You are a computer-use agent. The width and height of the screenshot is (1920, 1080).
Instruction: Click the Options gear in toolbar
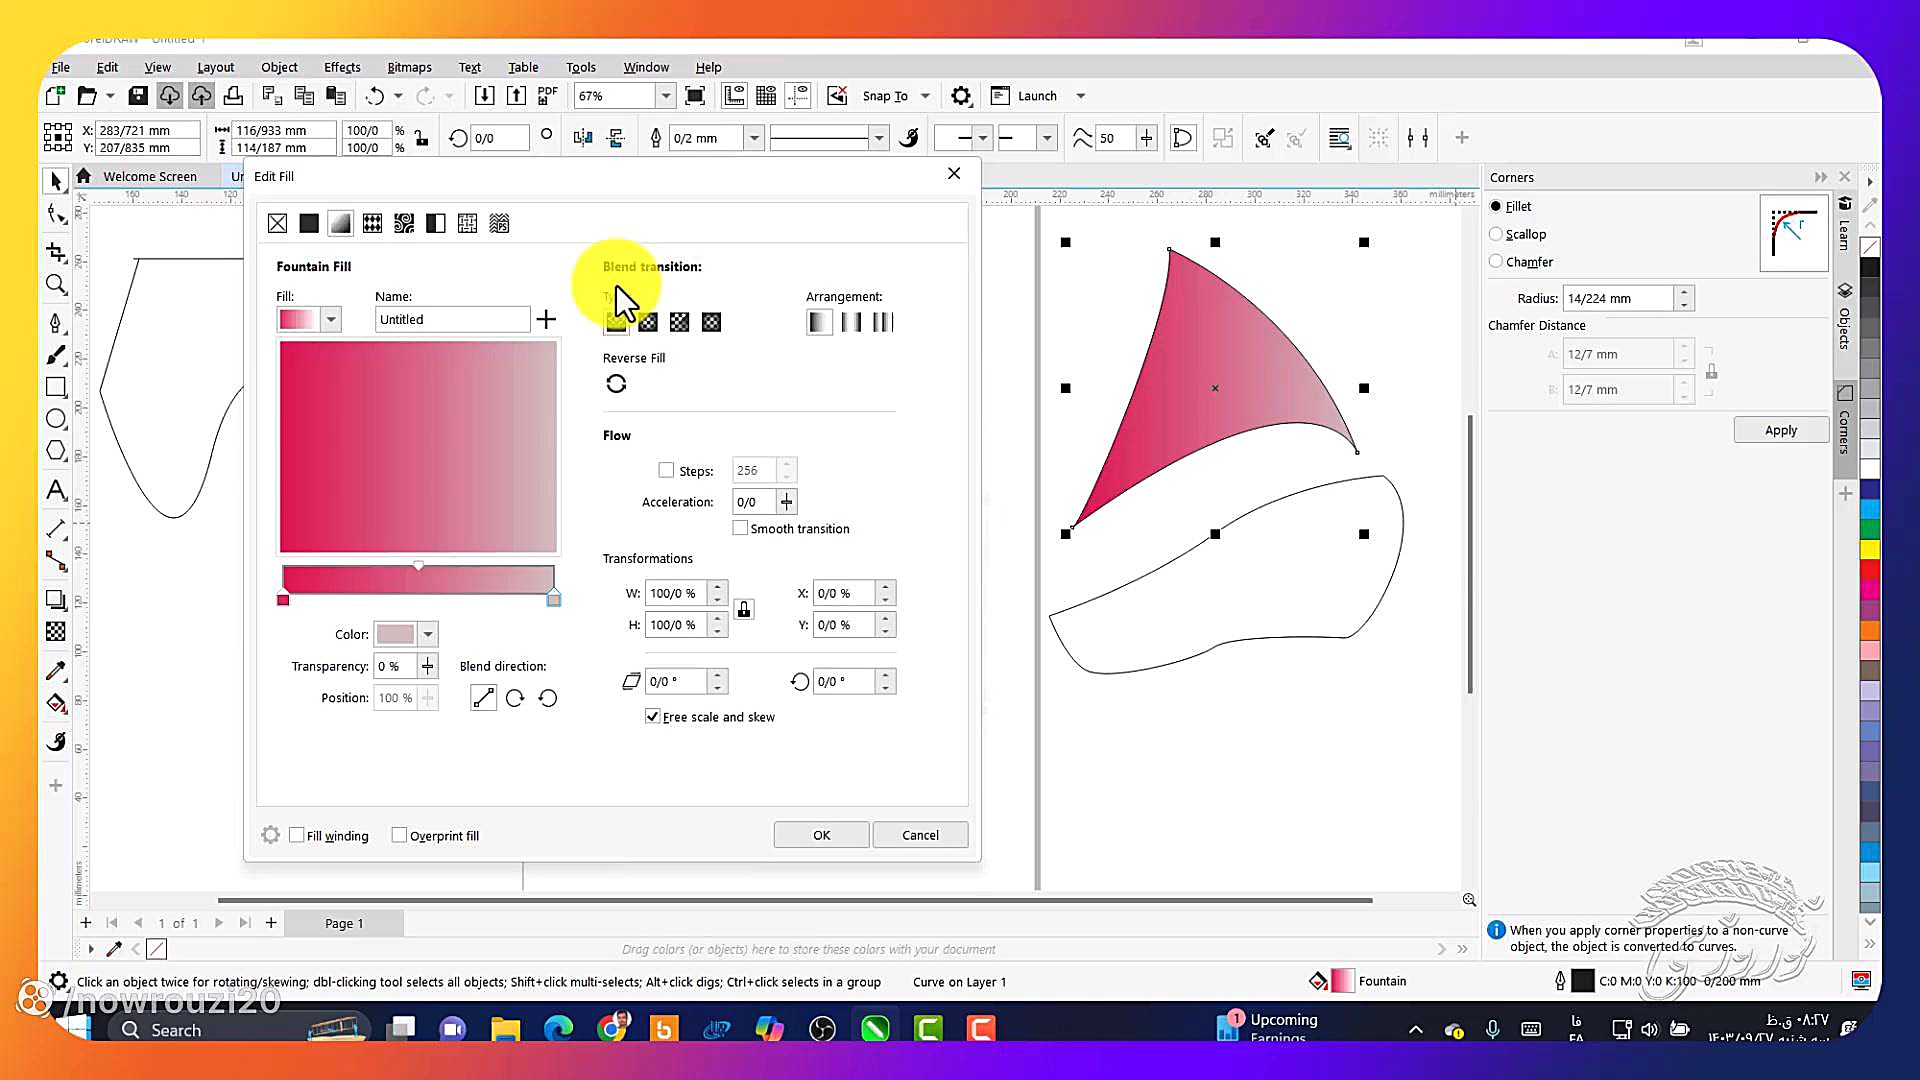(961, 96)
